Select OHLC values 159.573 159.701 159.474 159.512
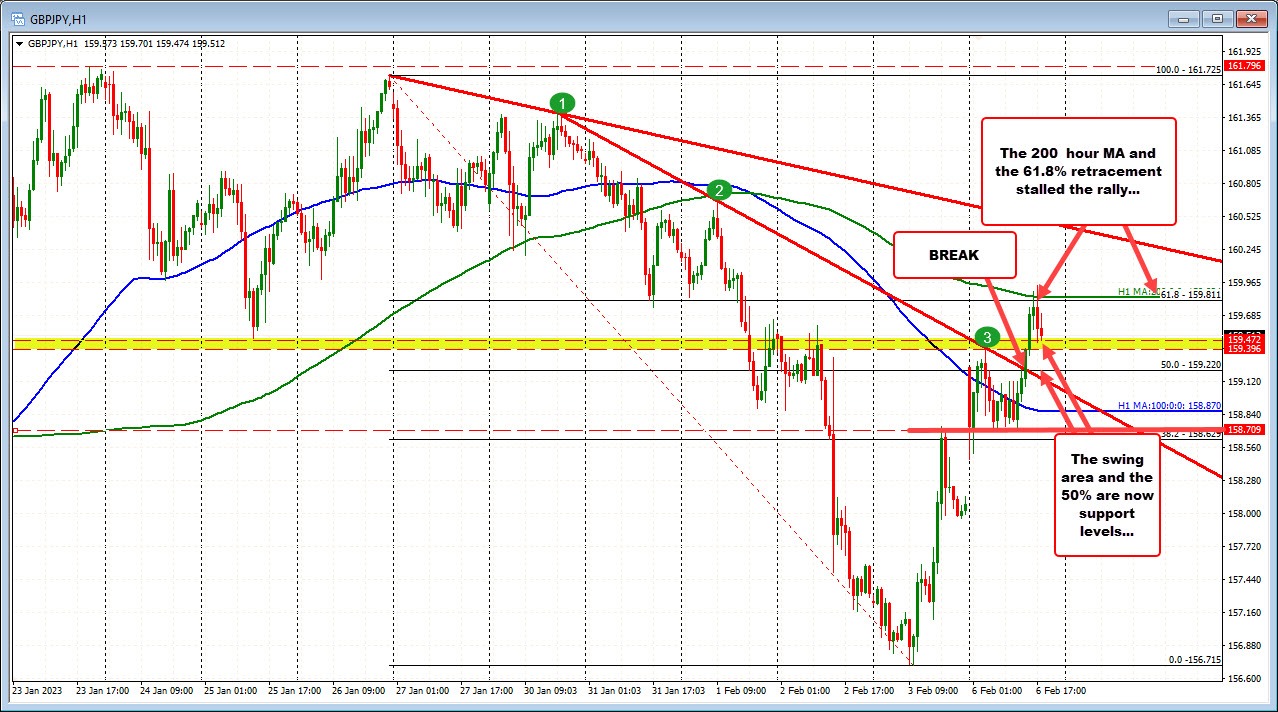This screenshot has height=712, width=1278. tap(156, 43)
